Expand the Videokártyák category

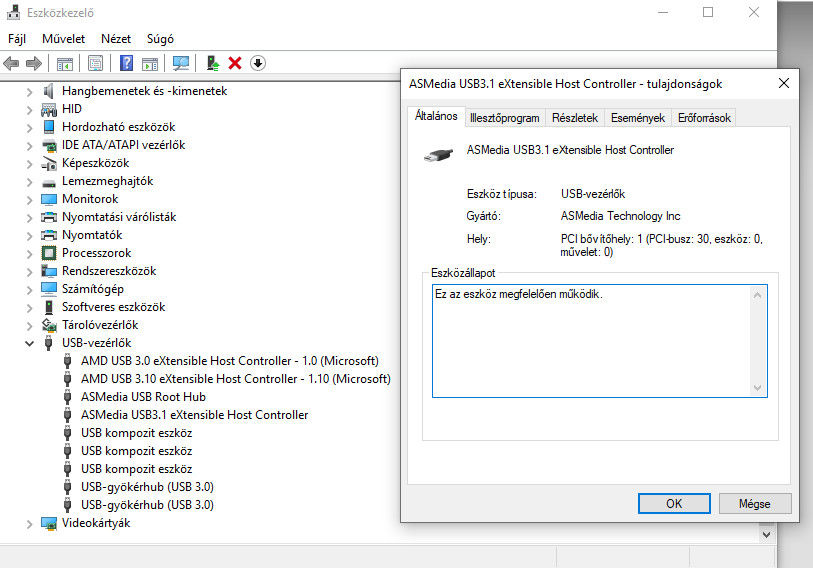pyautogui.click(x=29, y=524)
